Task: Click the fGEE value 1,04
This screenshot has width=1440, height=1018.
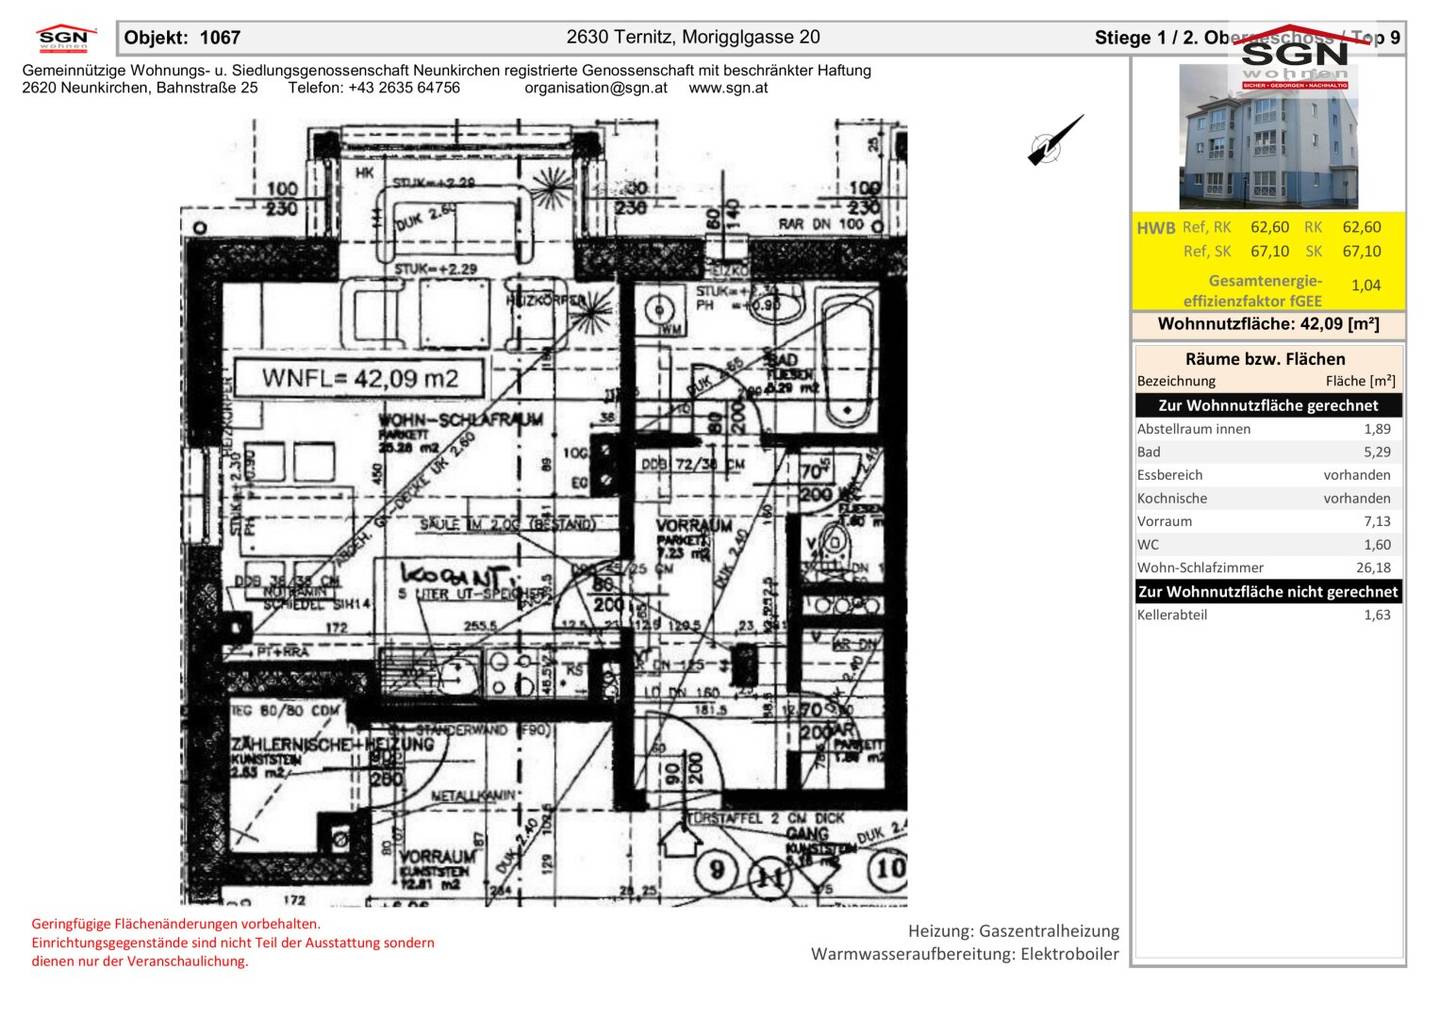Action: tap(1365, 285)
